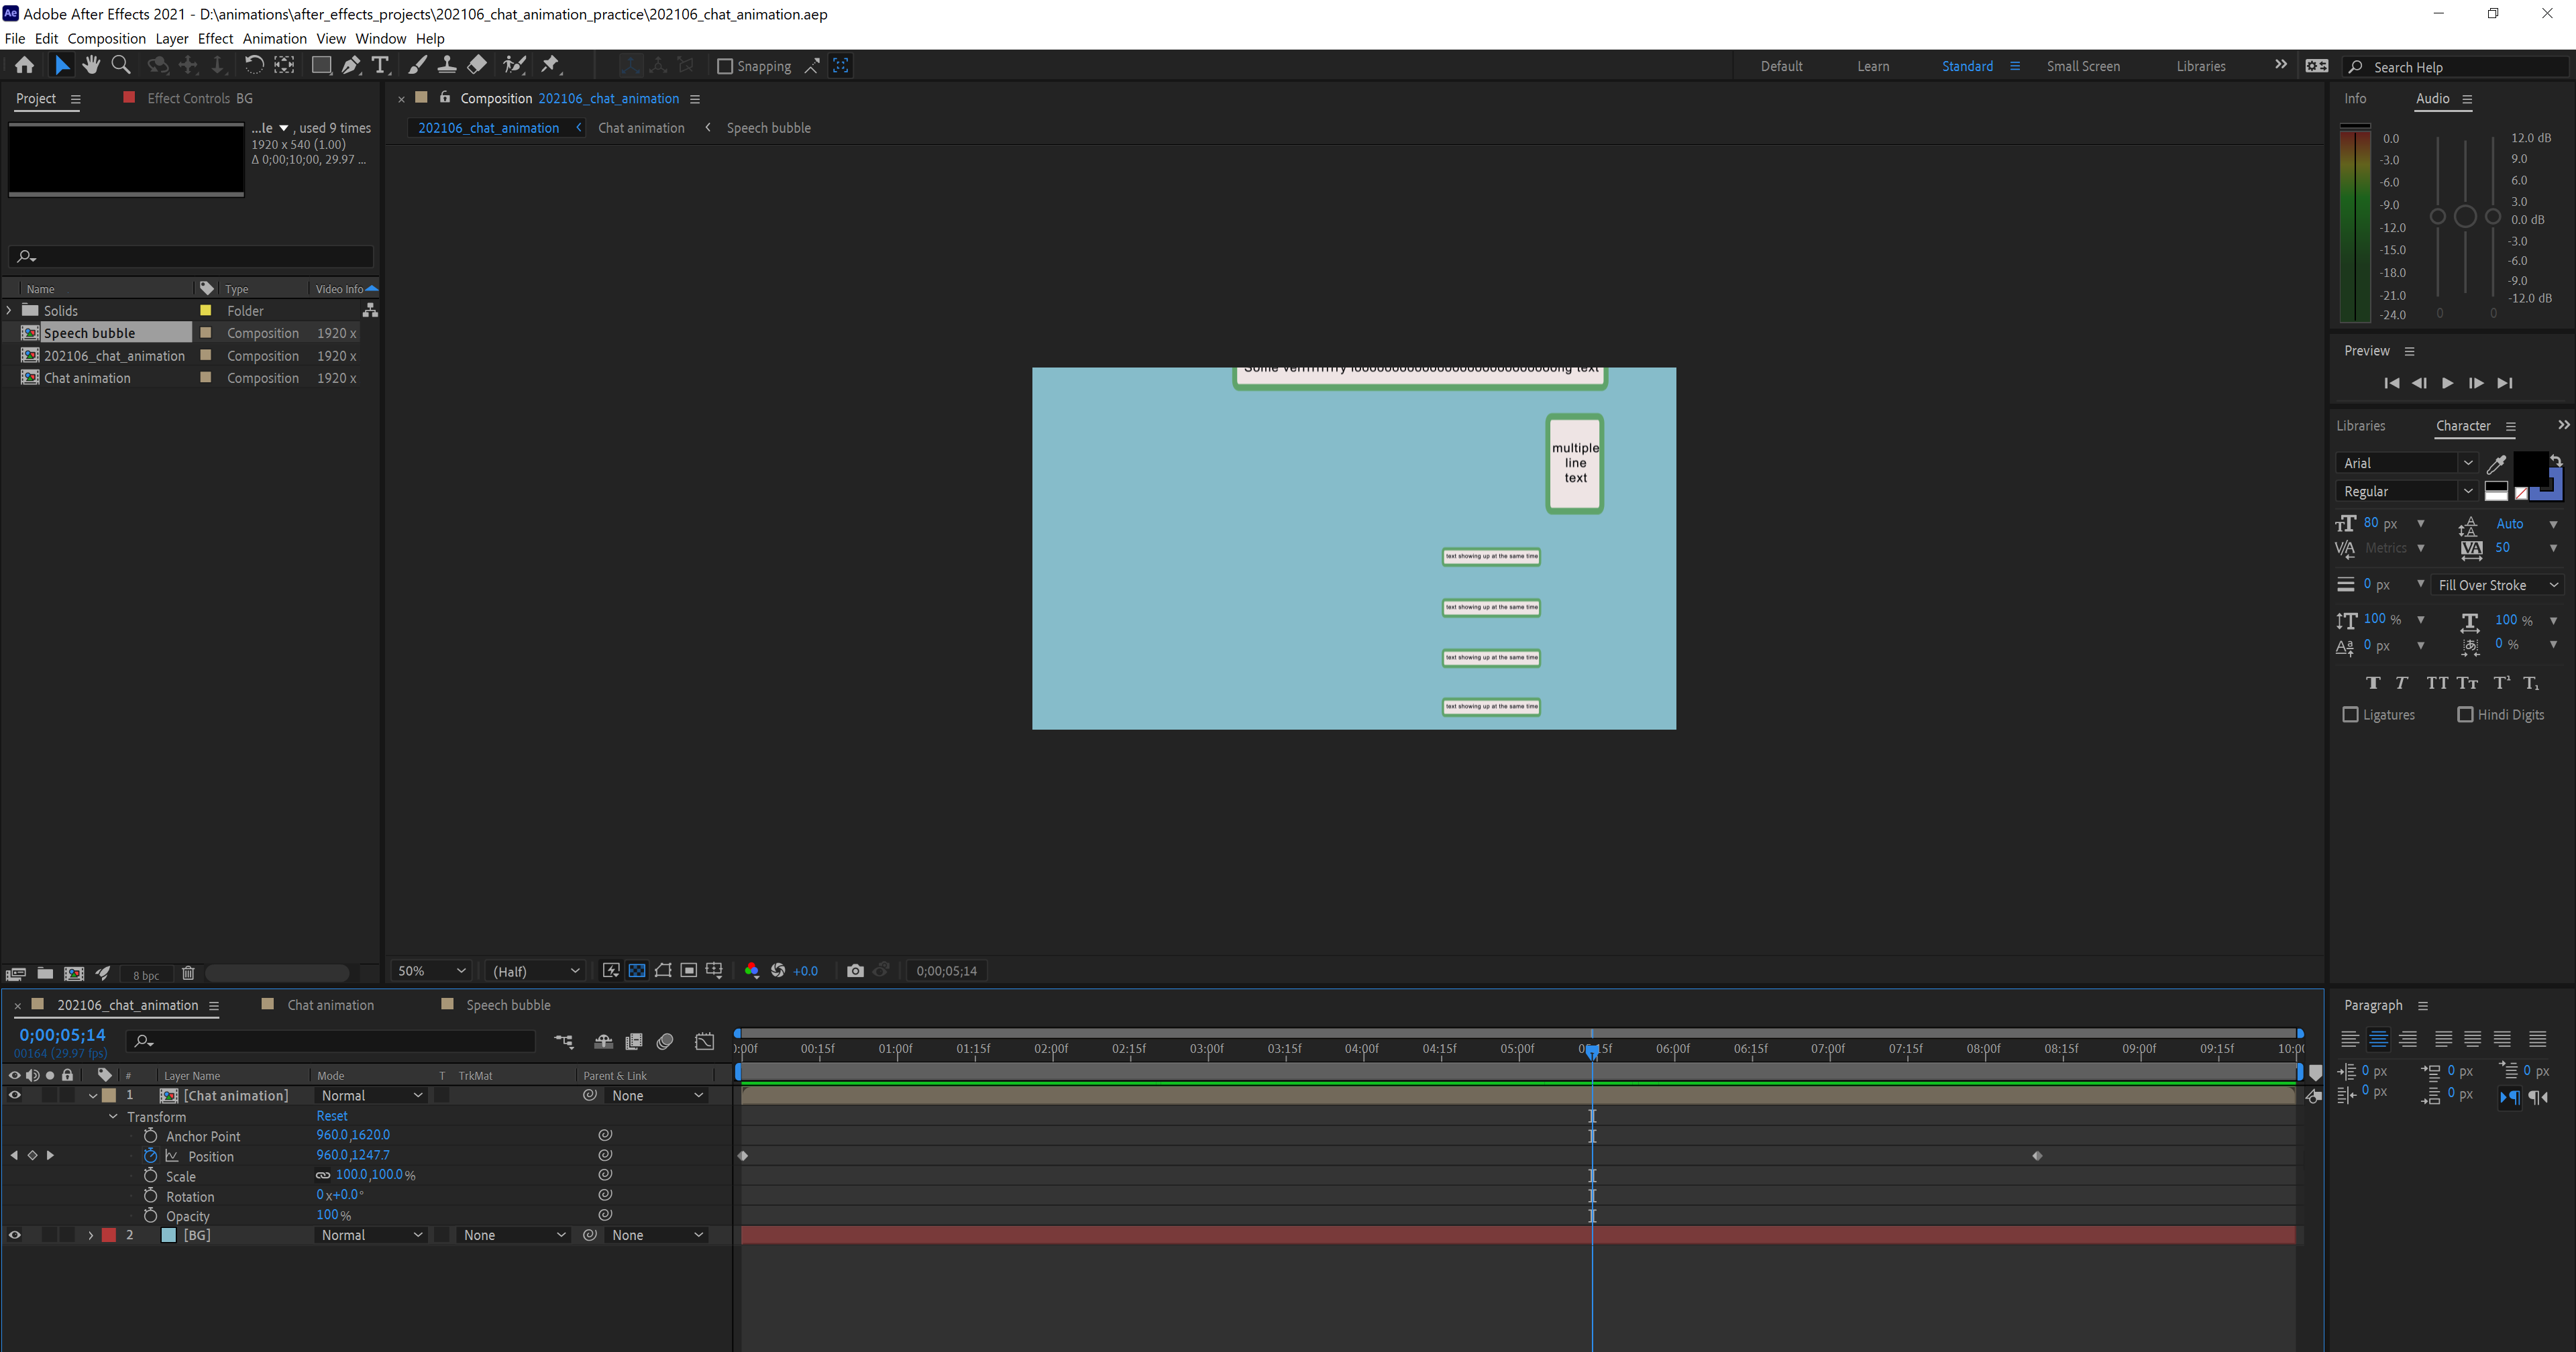Screen dimensions: 2576x1352
Task: Play the composition preview
Action: tap(2447, 383)
